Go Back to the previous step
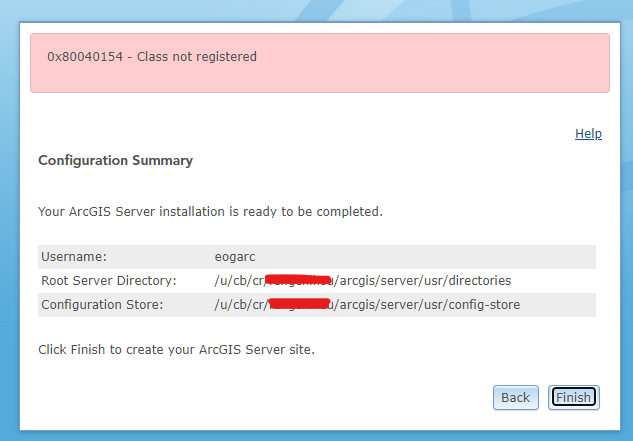 pyautogui.click(x=516, y=397)
